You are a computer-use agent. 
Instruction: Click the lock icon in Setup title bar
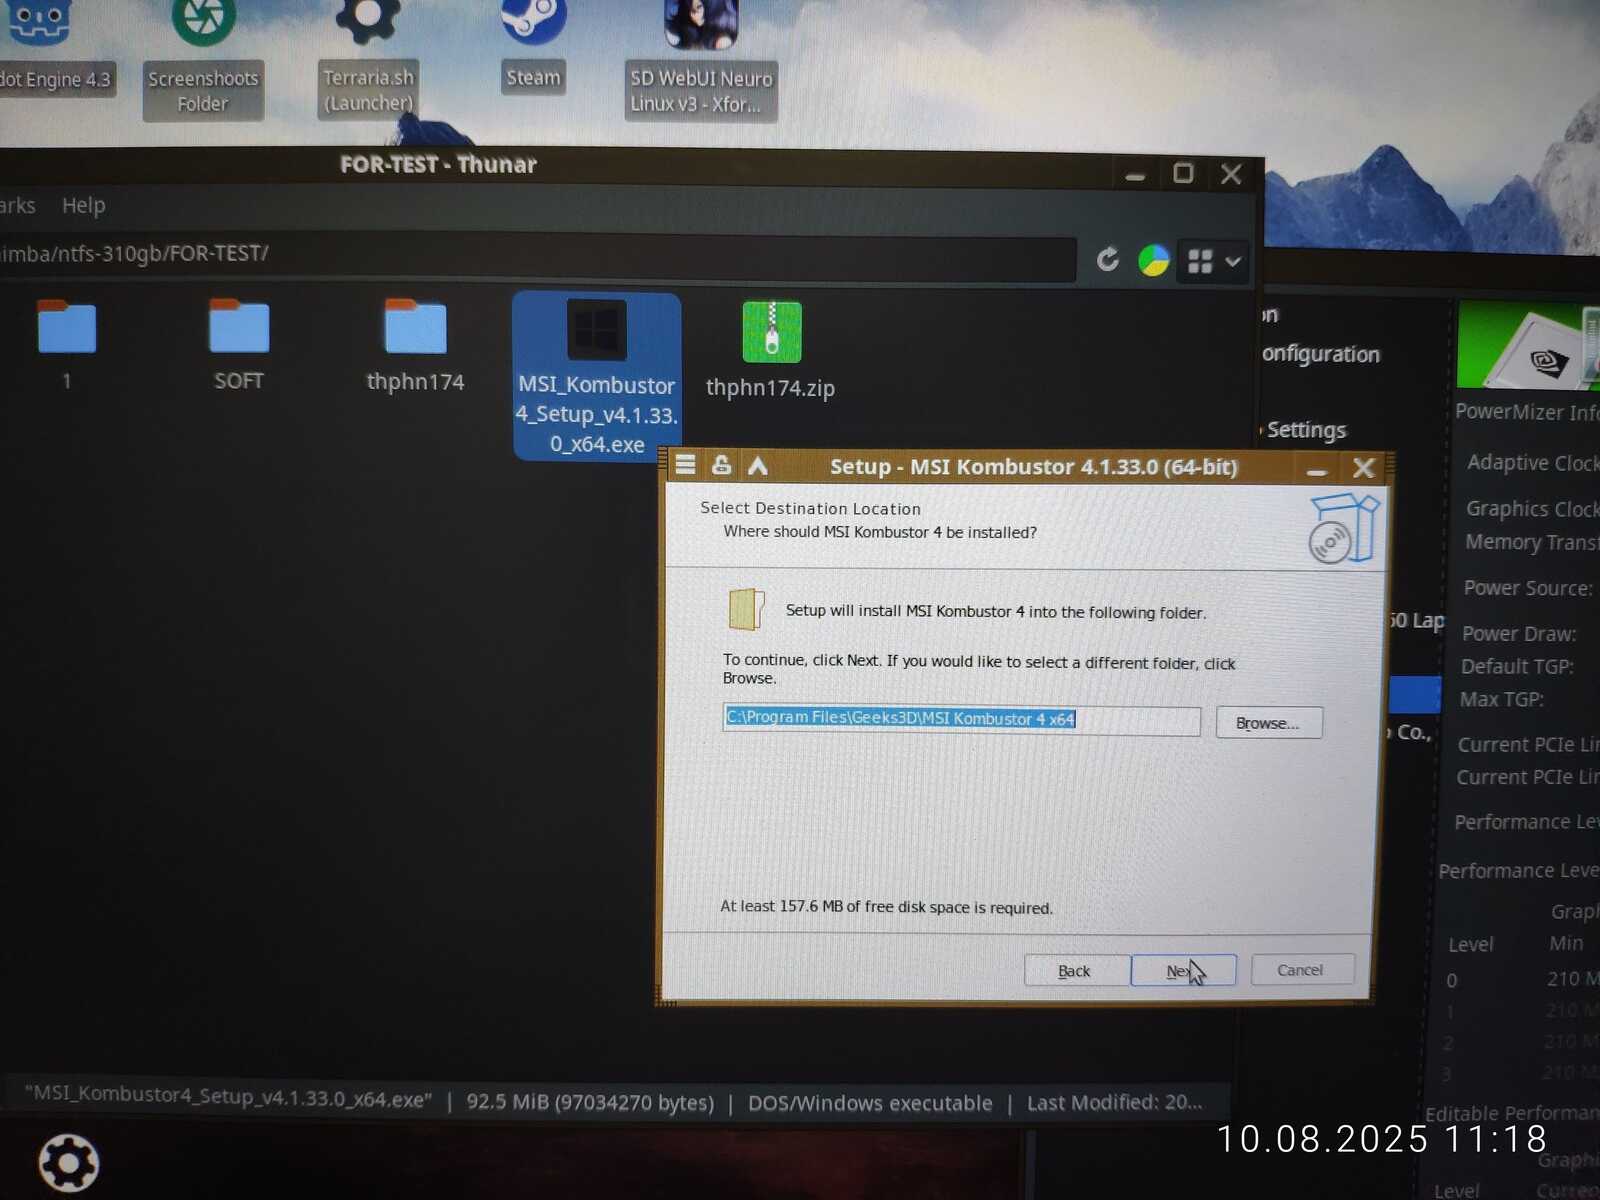pyautogui.click(x=721, y=465)
